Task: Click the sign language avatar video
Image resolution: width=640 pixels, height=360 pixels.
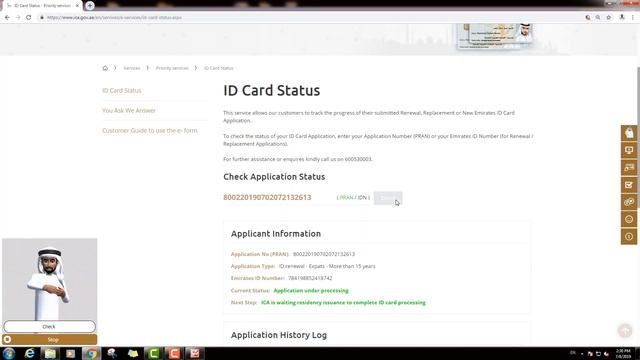Action: tap(50, 280)
